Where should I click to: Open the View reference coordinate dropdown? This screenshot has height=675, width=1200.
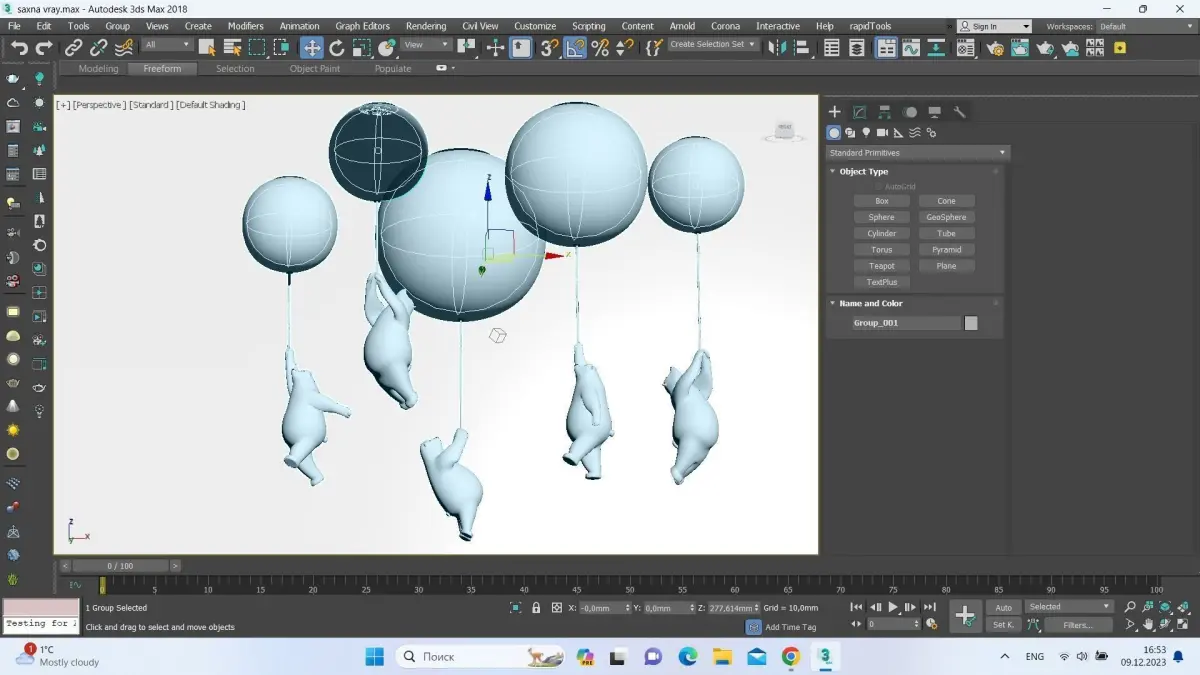426,45
